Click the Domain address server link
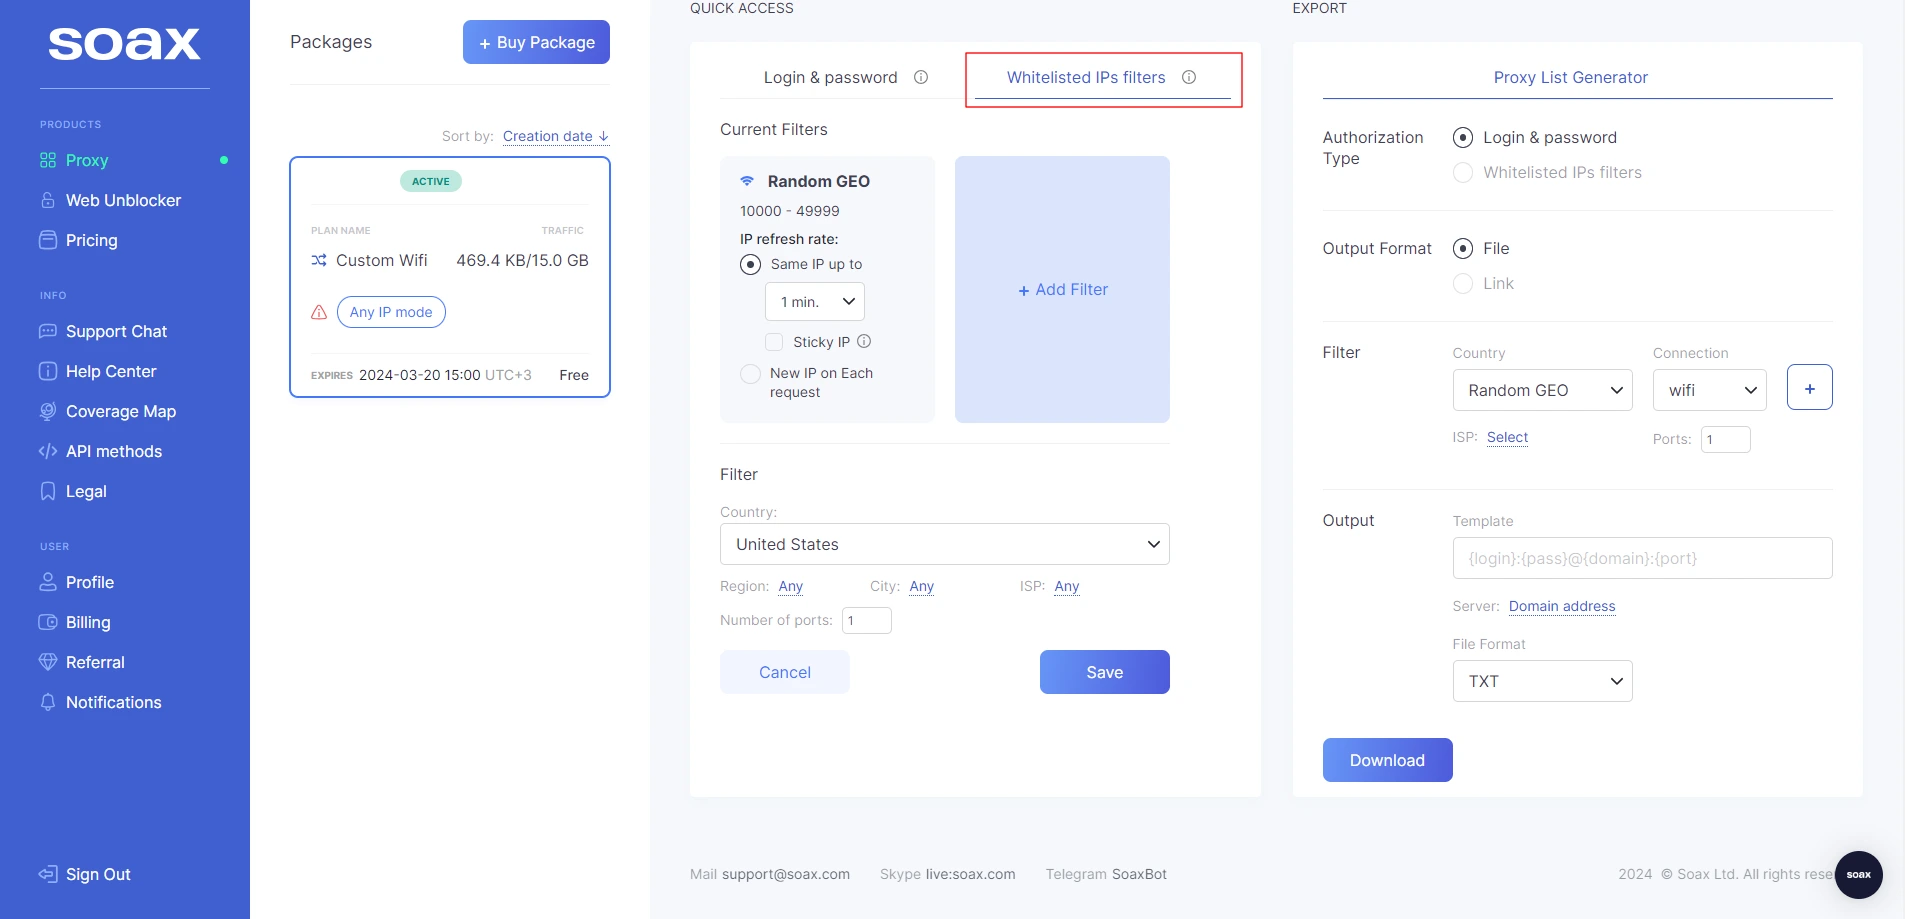This screenshot has width=1905, height=919. point(1561,606)
